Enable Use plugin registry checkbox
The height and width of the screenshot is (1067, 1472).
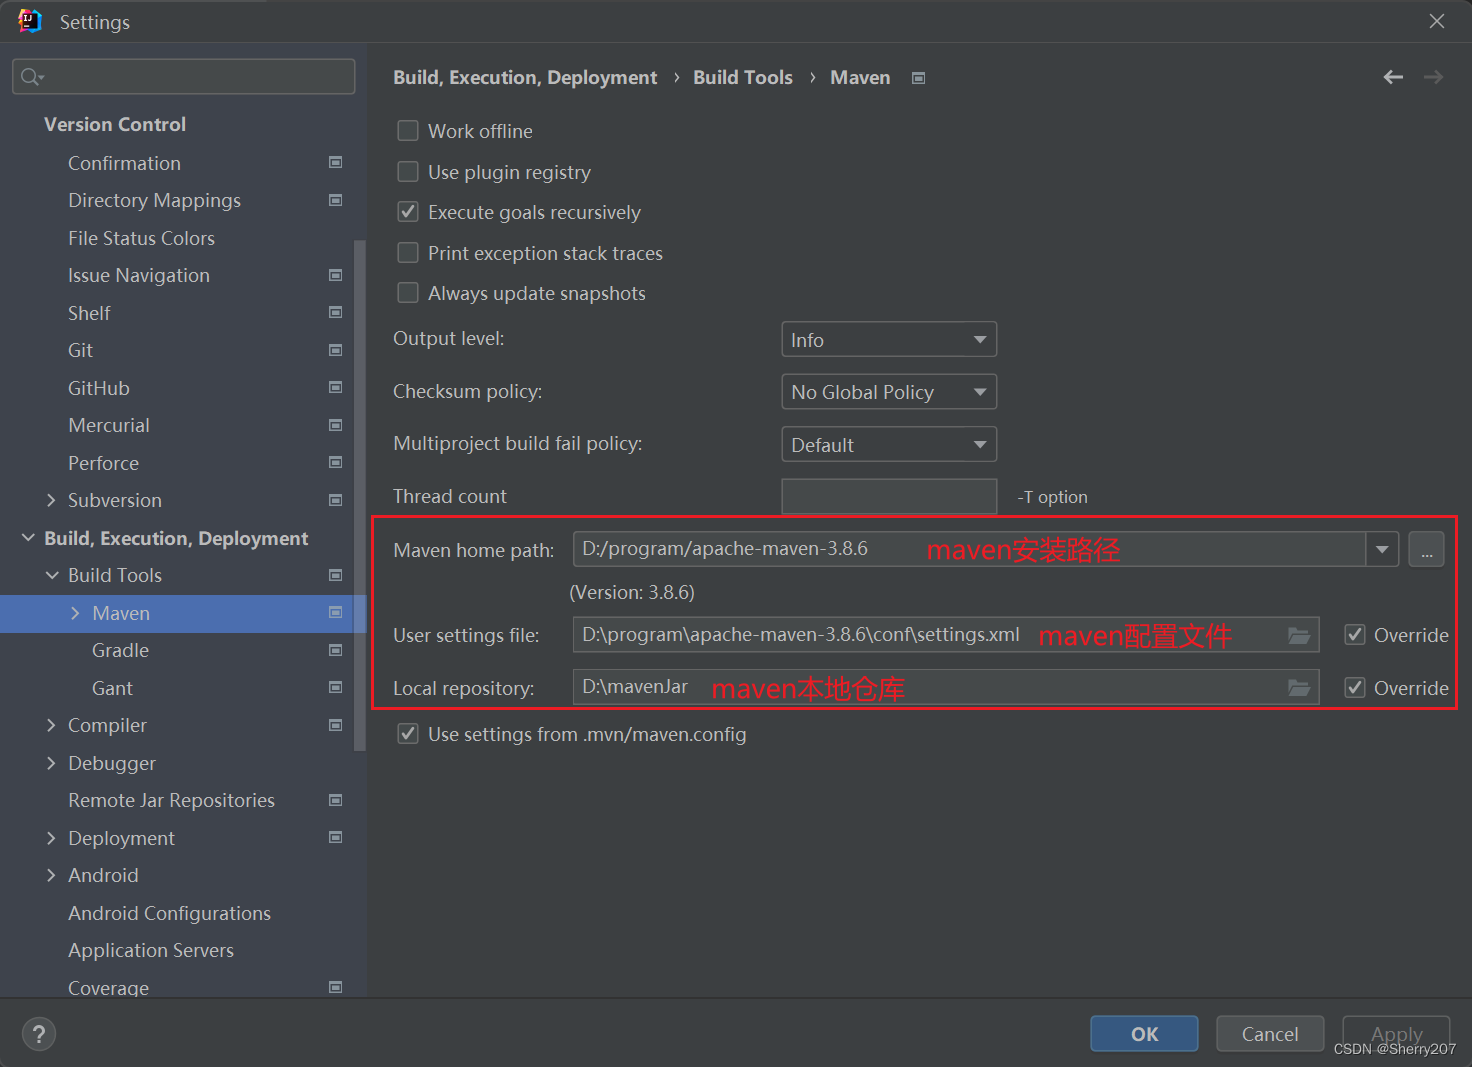[408, 172]
